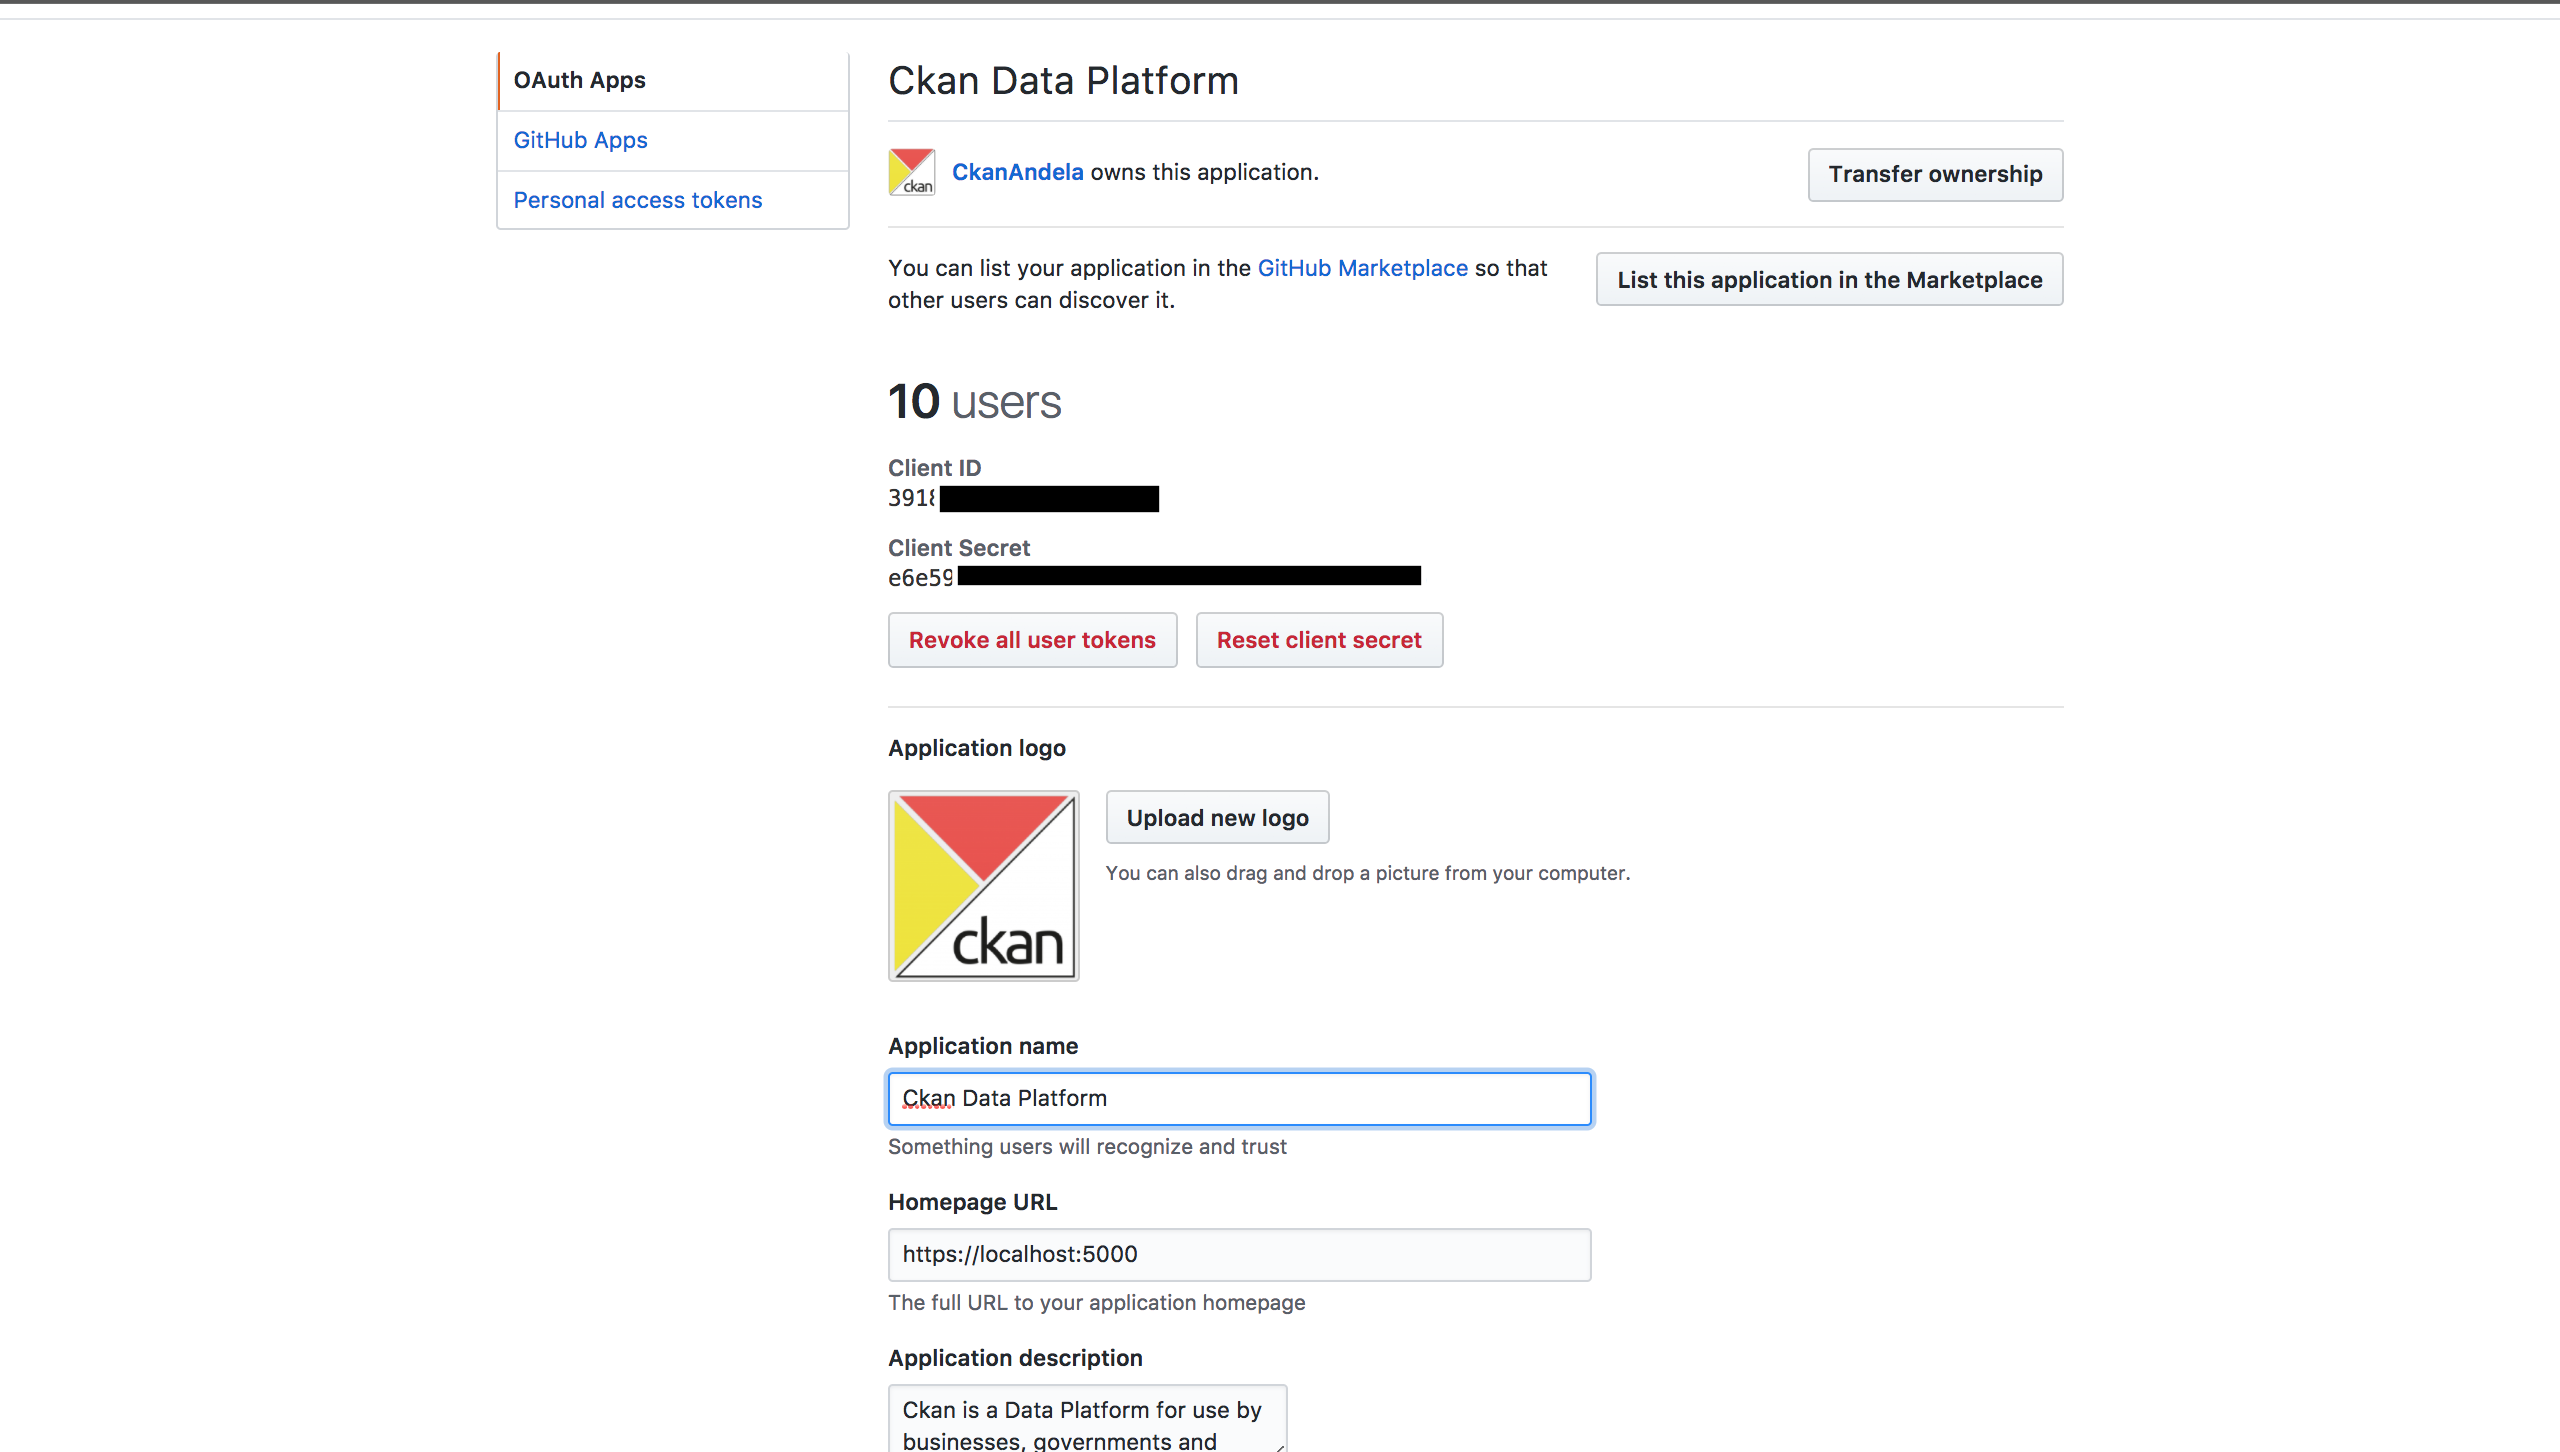2560x1452 pixels.
Task: Select the Ckan Data Platform name text
Action: click(1004, 1097)
